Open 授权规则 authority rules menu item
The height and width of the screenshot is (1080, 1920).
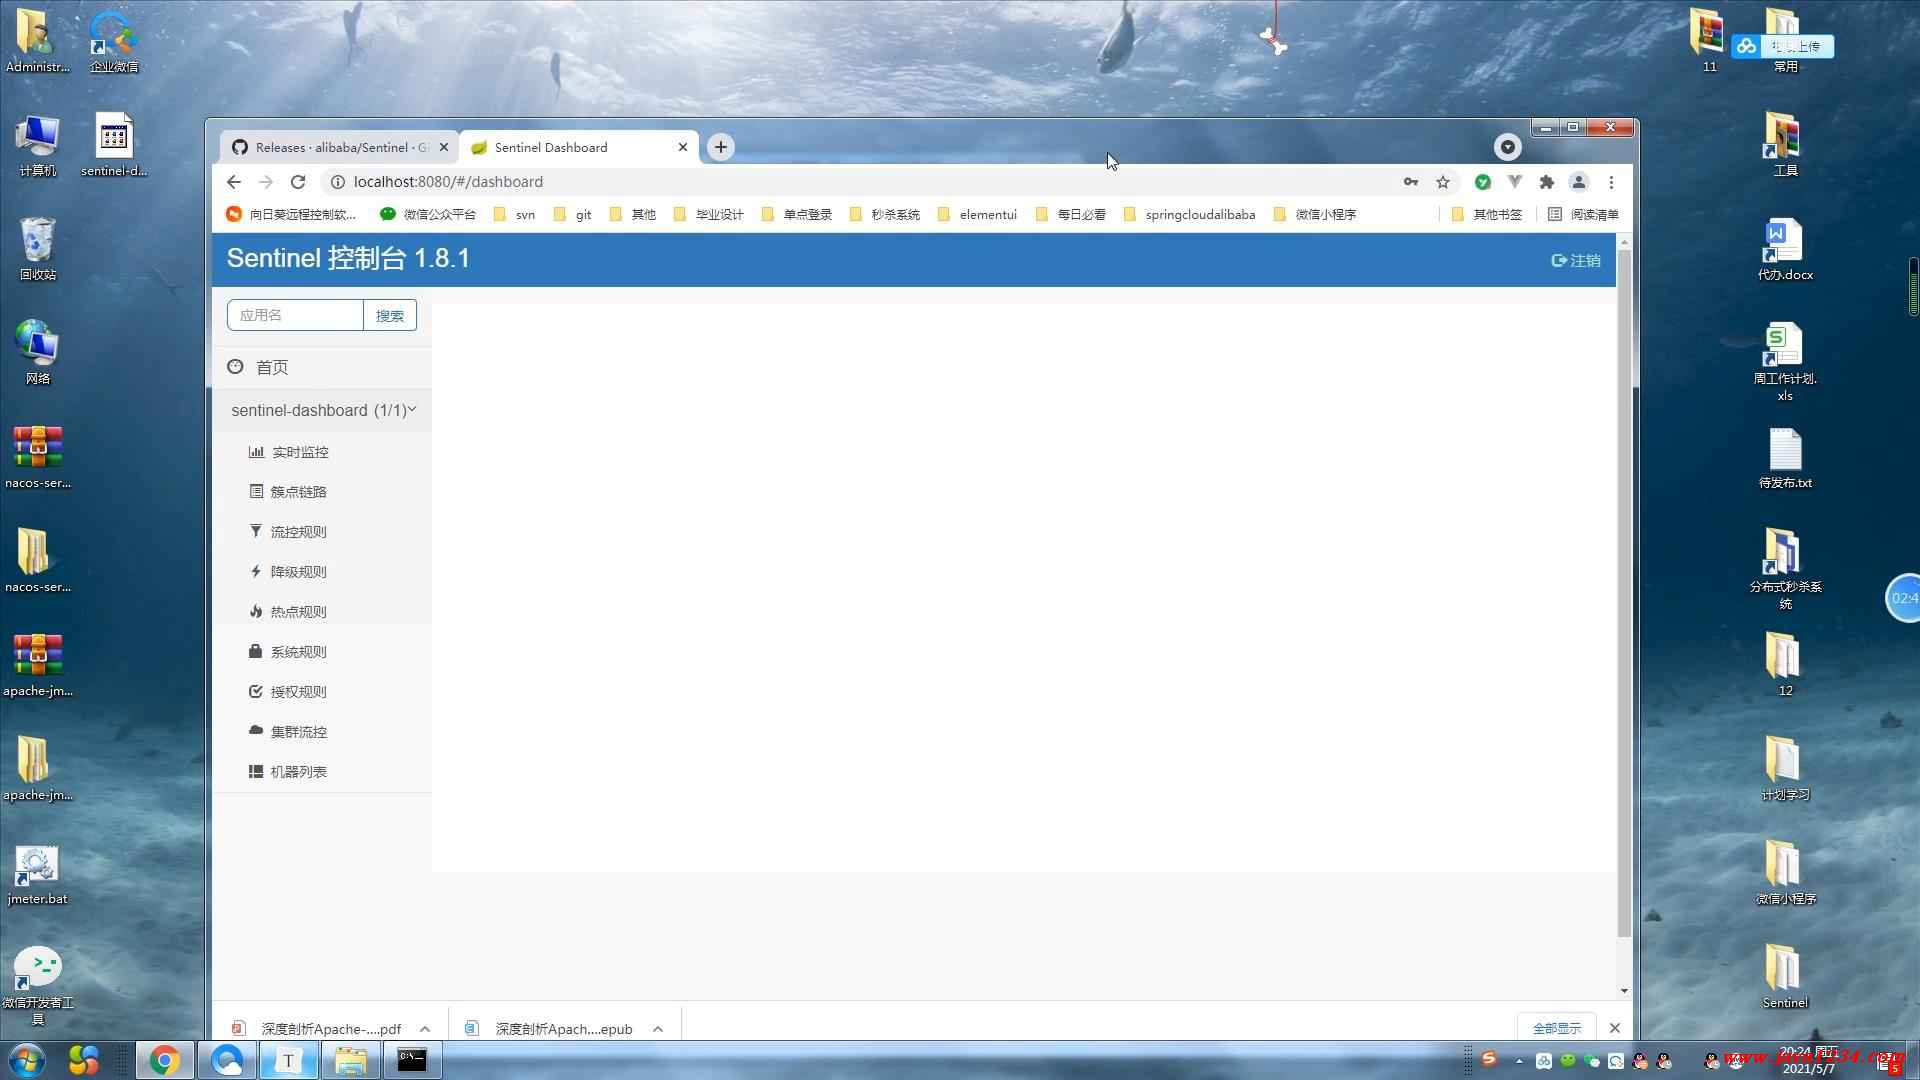288,692
